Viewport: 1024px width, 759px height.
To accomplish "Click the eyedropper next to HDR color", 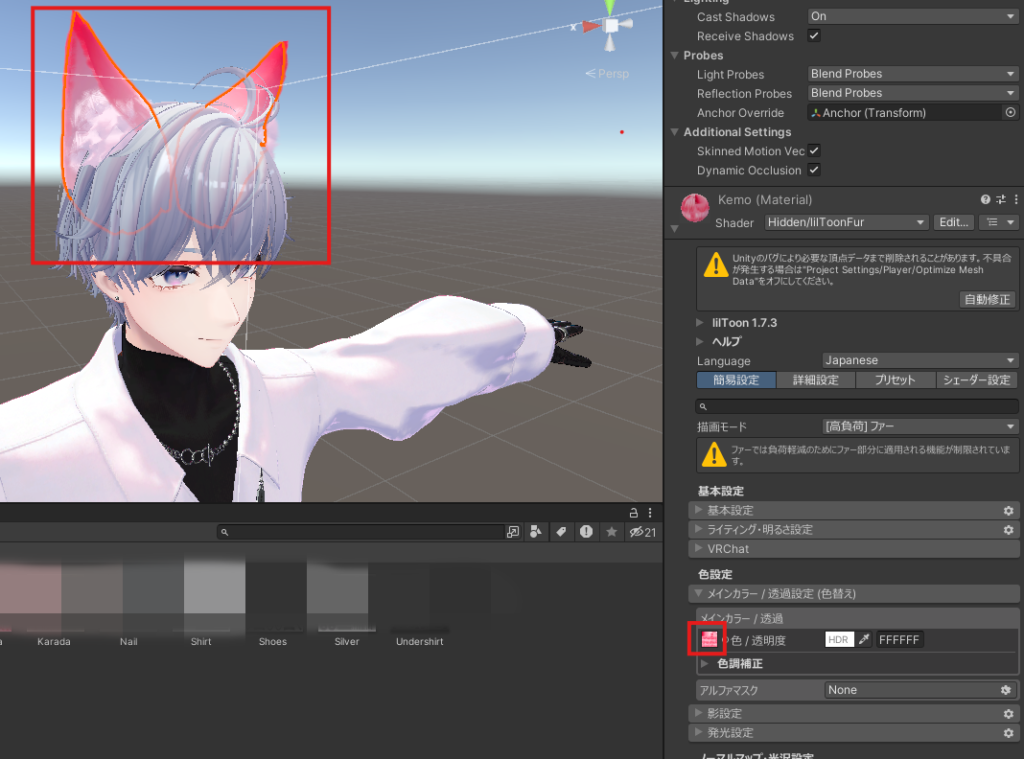I will click(x=864, y=639).
